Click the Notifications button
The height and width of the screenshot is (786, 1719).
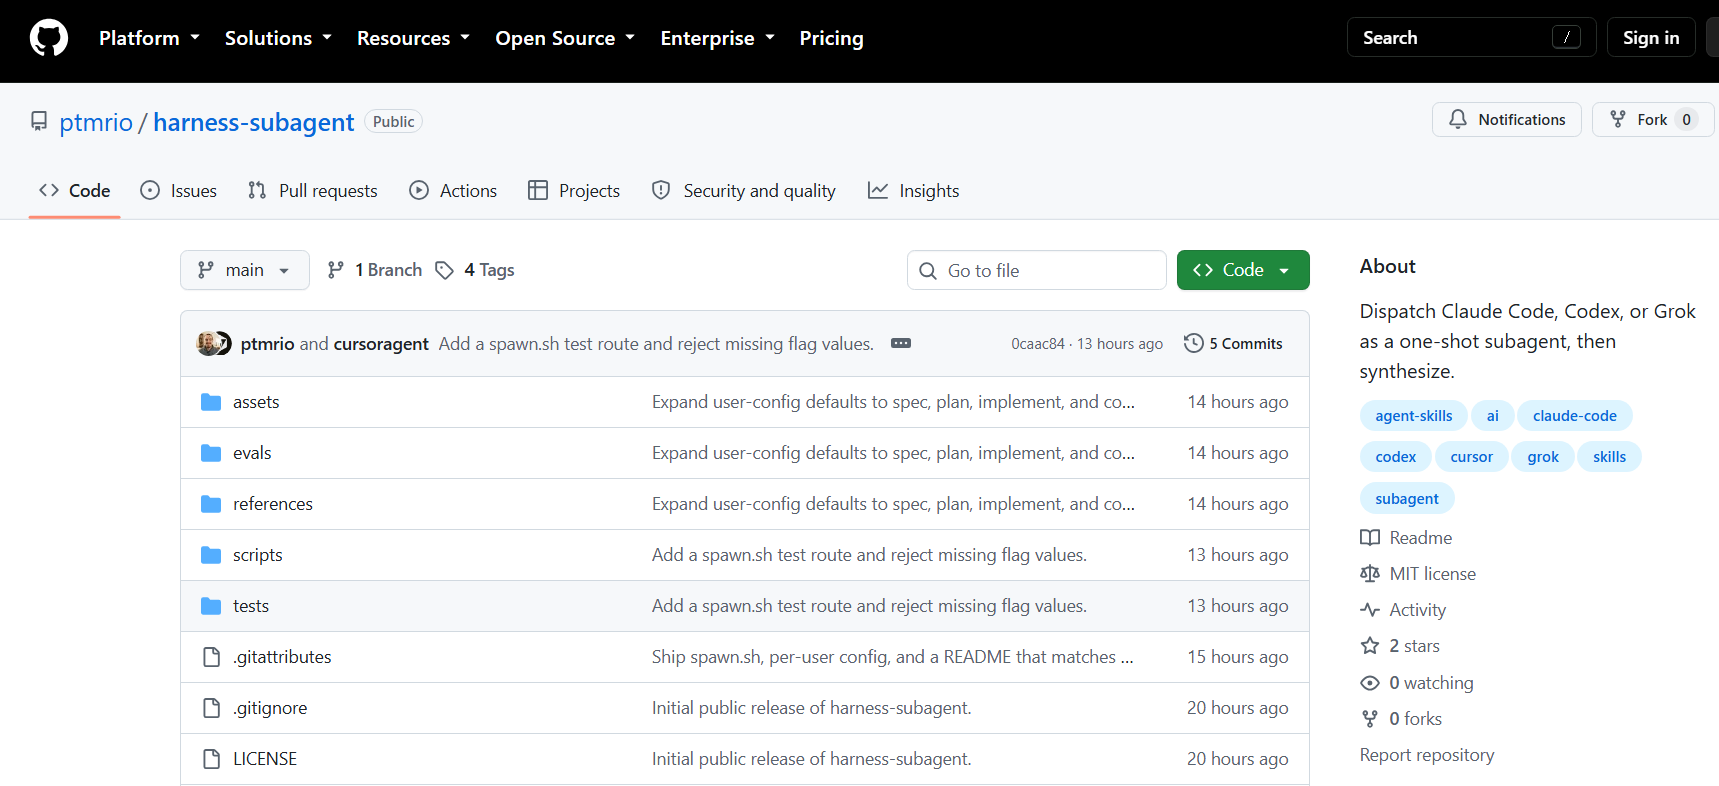tap(1507, 119)
